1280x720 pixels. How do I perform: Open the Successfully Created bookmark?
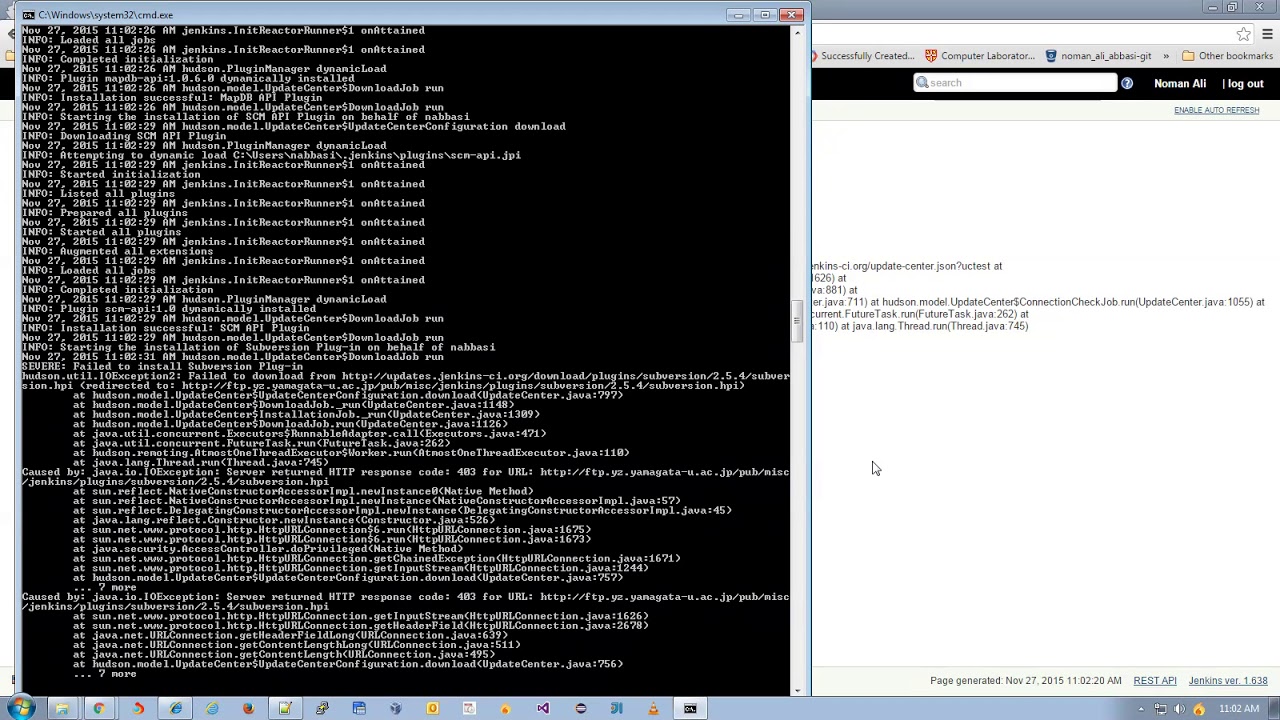tap(865, 56)
